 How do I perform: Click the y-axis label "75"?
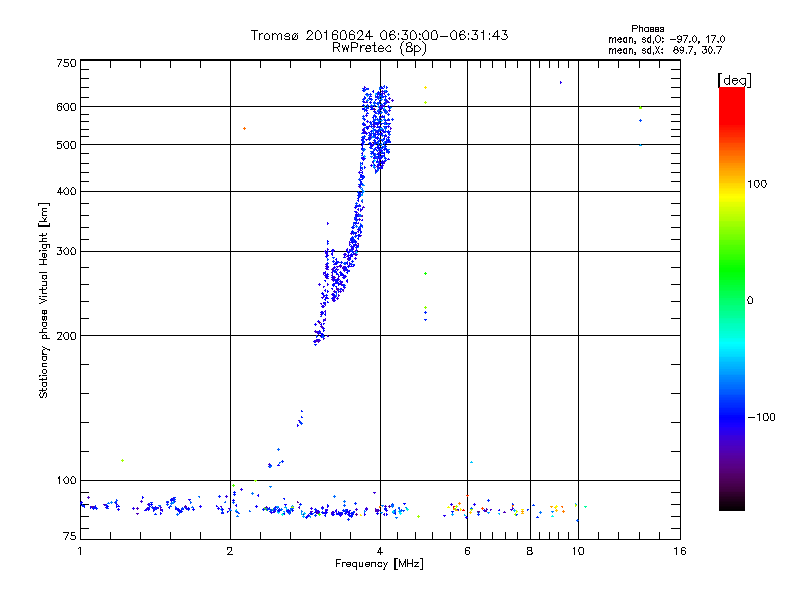tap(70, 536)
